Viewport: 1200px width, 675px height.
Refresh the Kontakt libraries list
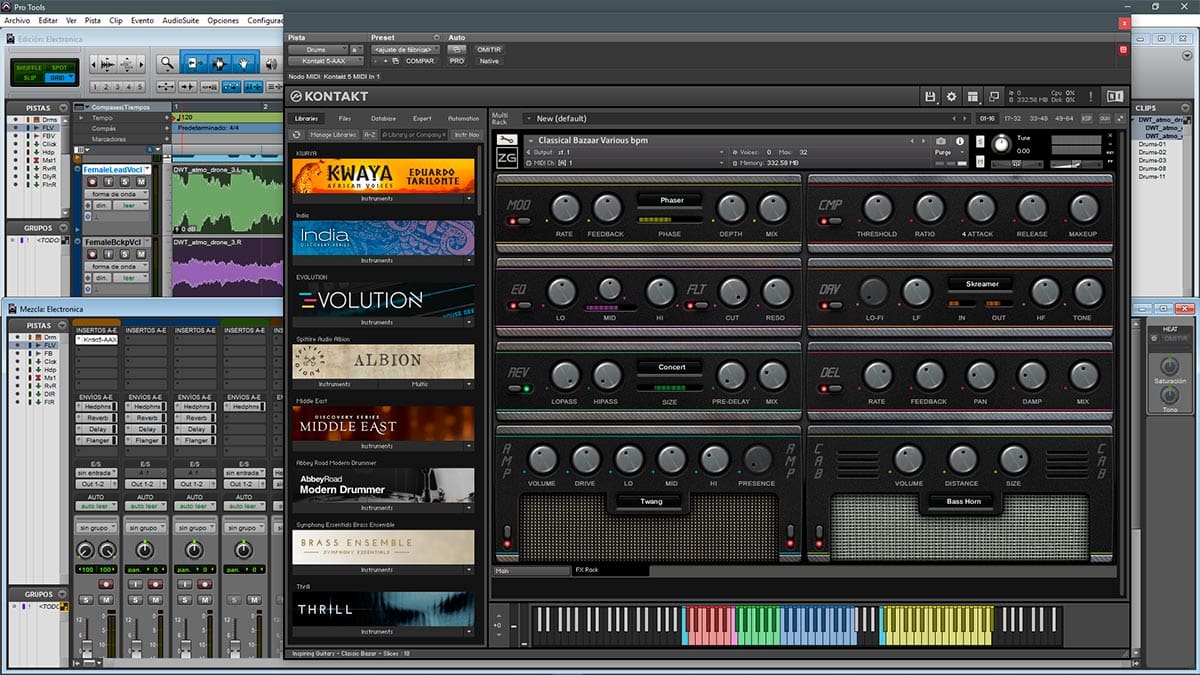[297, 134]
